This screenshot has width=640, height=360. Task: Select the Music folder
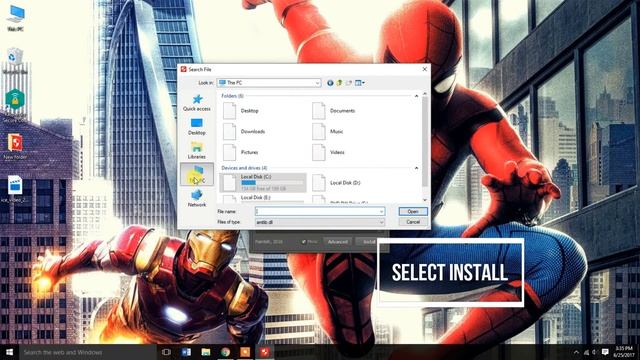pos(329,131)
